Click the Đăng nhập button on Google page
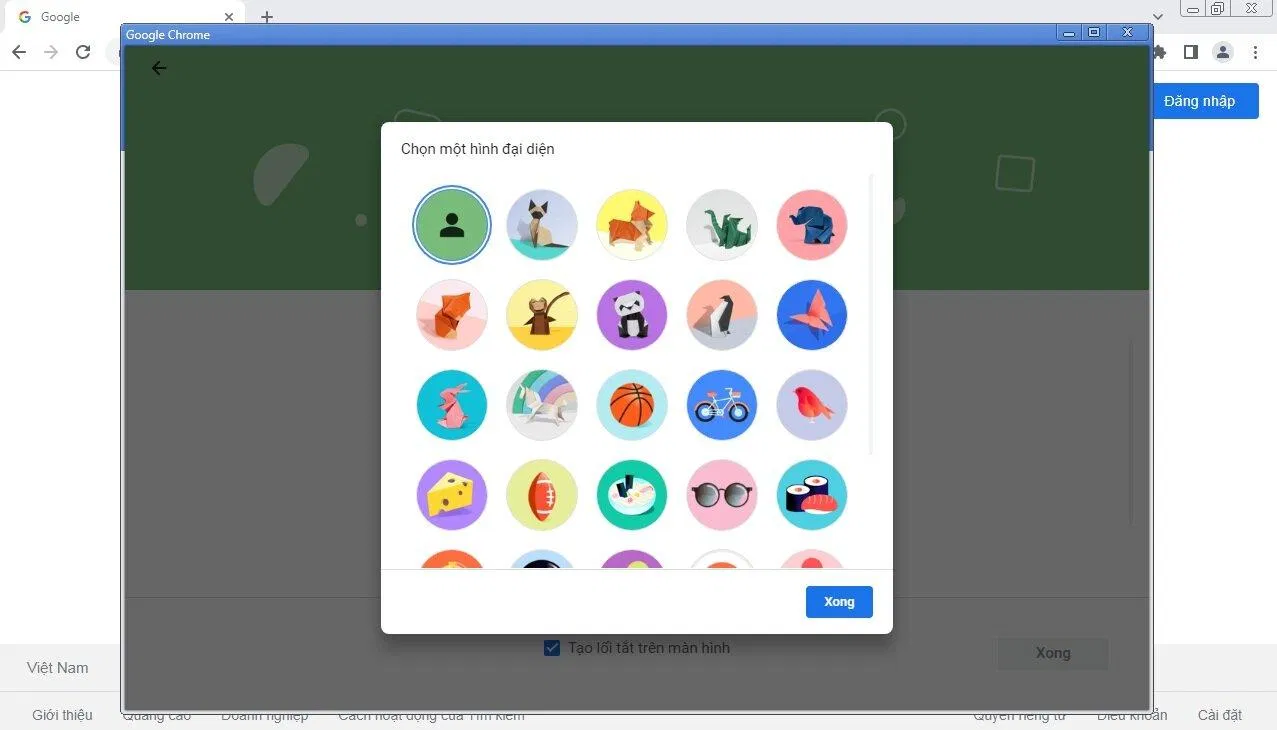 pos(1199,101)
